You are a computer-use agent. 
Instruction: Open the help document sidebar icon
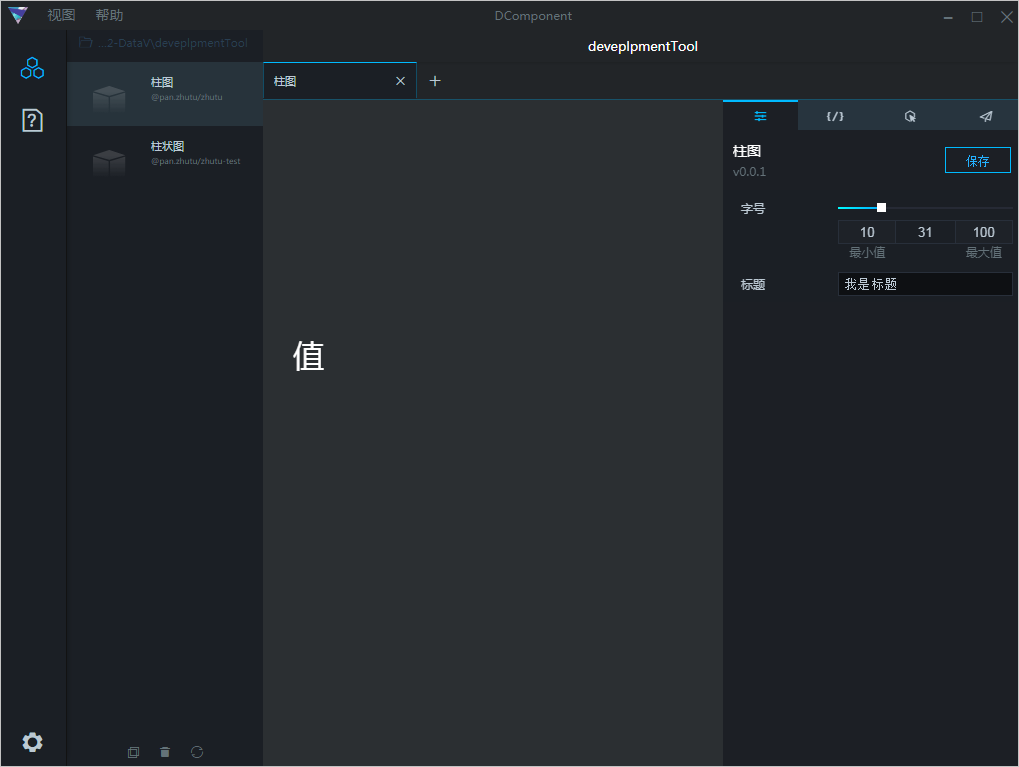tap(32, 120)
